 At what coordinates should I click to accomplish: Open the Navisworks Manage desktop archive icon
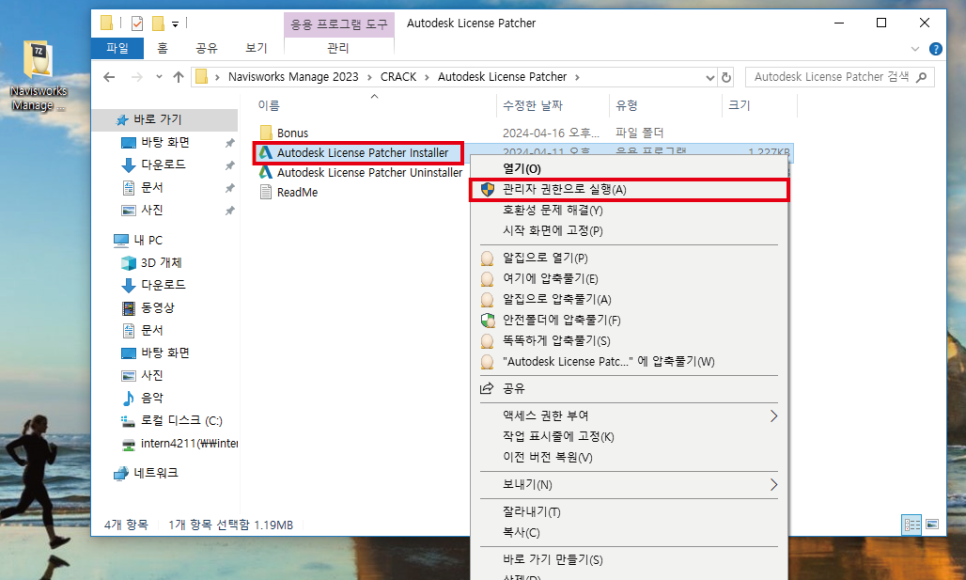pyautogui.click(x=38, y=75)
